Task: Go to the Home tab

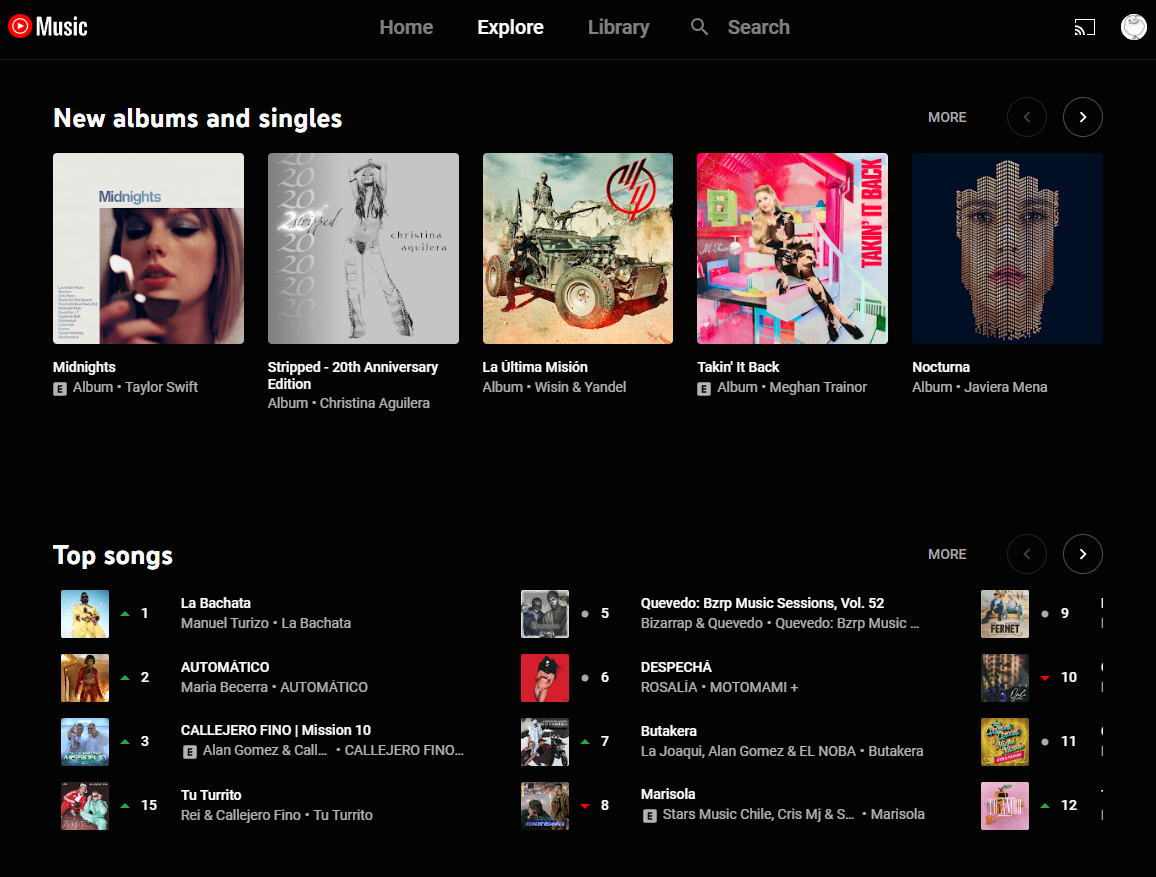Action: pos(406,27)
